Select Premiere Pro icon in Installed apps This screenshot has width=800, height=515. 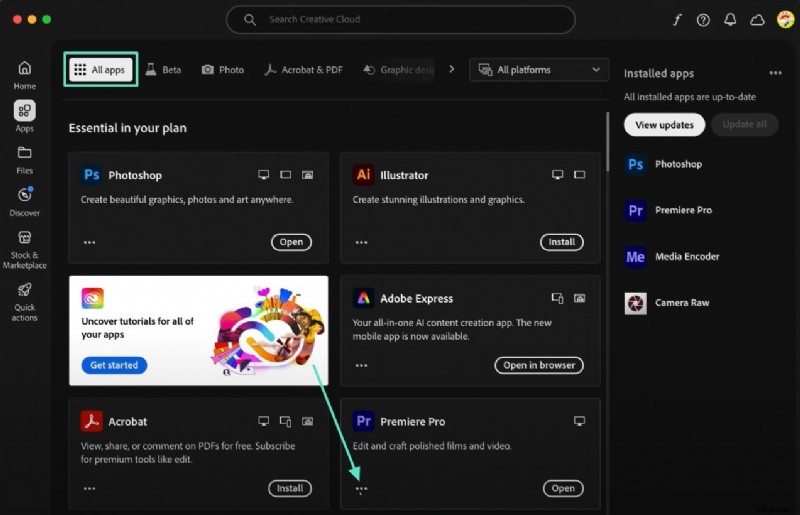(x=636, y=210)
